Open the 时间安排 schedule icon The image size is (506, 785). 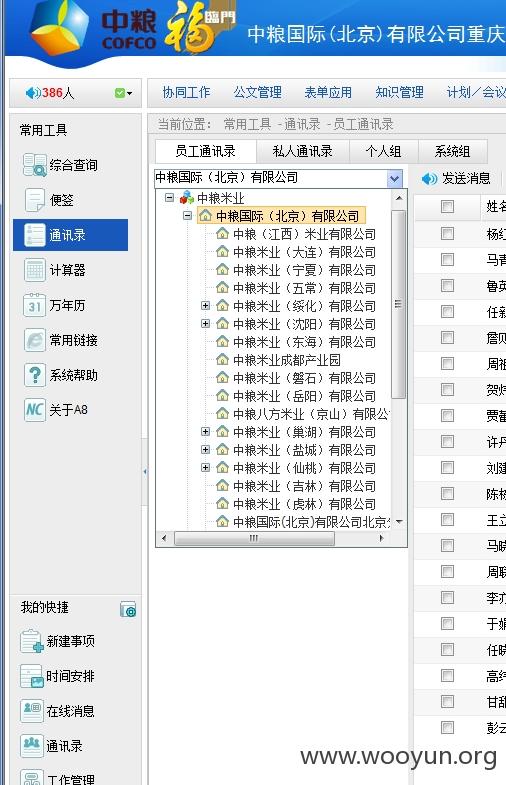tap(32, 676)
